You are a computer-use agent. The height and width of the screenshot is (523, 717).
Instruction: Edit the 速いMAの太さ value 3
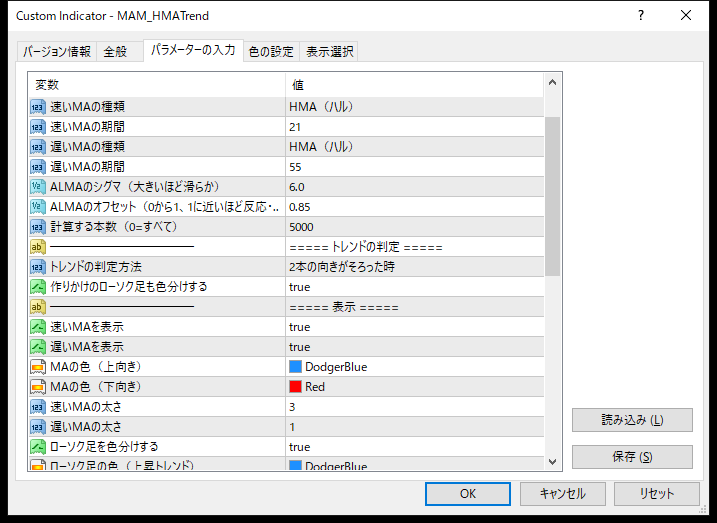[414, 407]
